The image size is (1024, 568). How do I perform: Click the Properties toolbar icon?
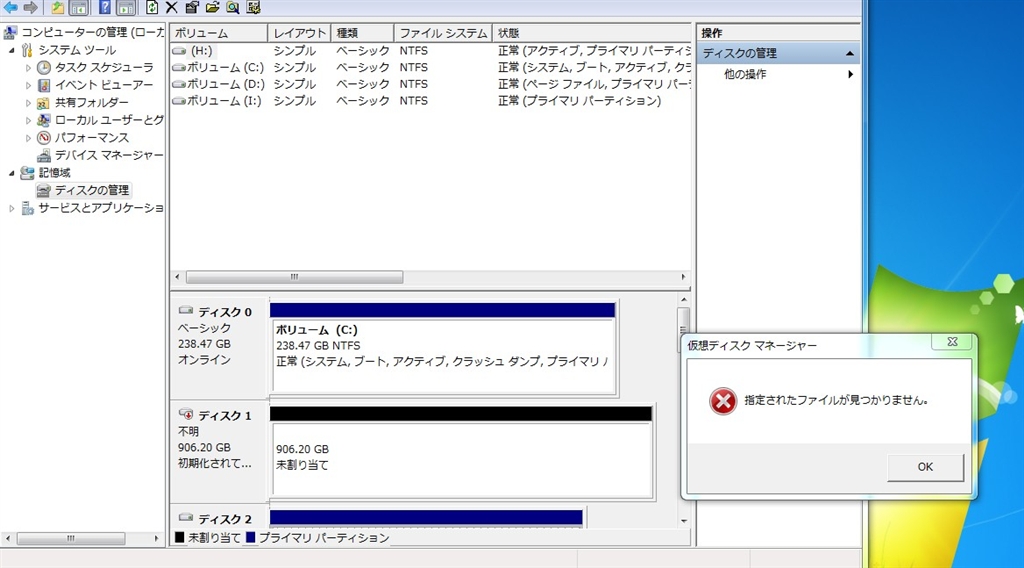click(x=192, y=7)
